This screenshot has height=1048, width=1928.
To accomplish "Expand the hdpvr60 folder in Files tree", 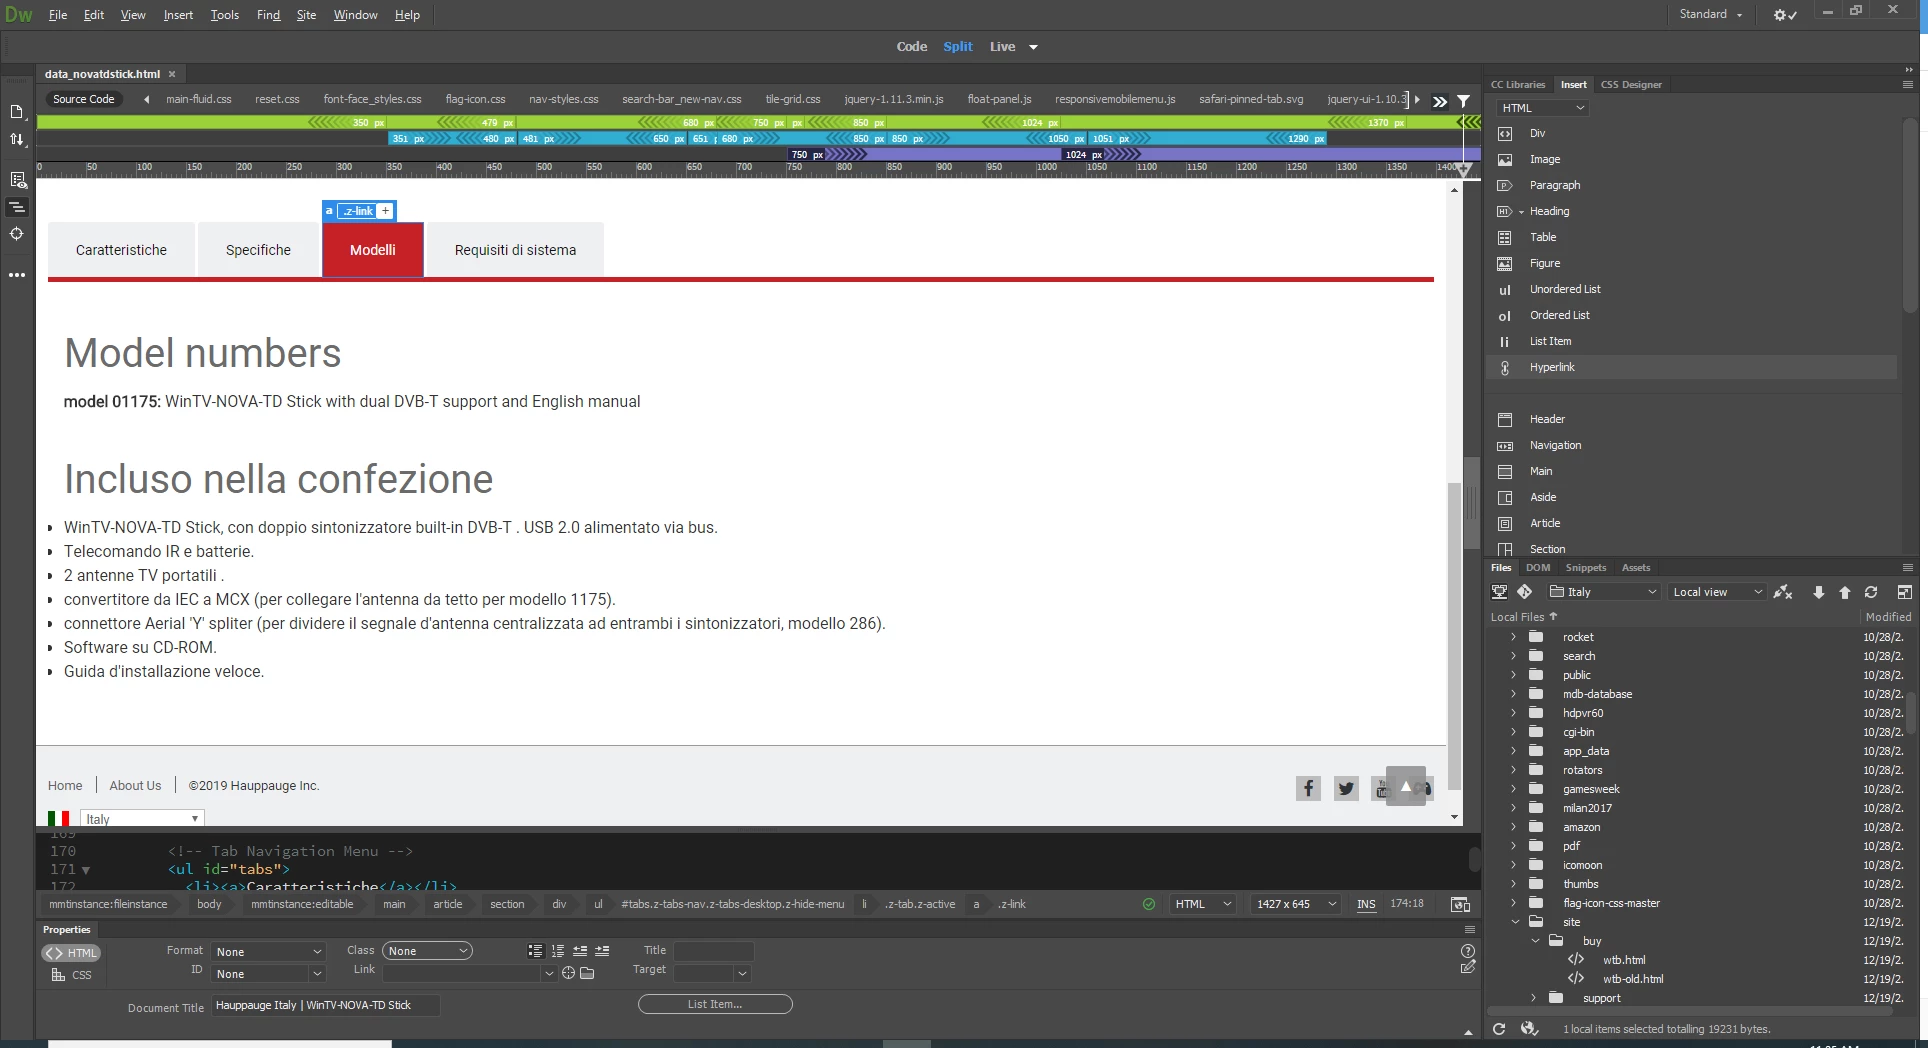I will [1513, 713].
